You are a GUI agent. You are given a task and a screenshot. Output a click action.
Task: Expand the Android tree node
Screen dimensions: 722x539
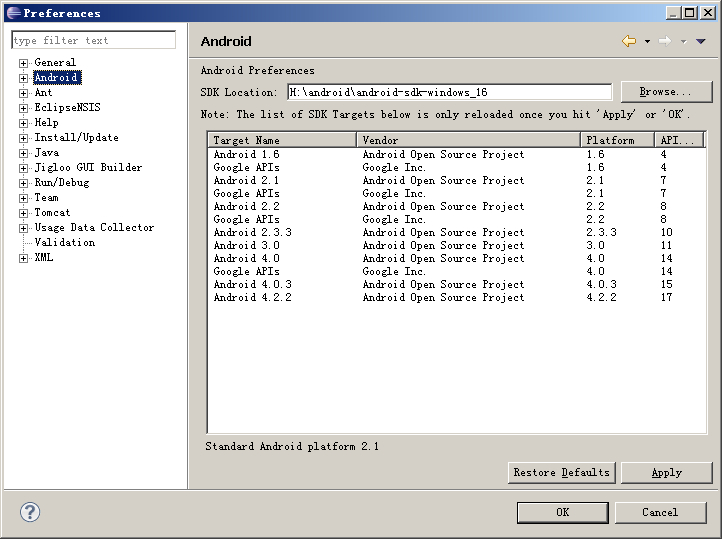tap(23, 78)
